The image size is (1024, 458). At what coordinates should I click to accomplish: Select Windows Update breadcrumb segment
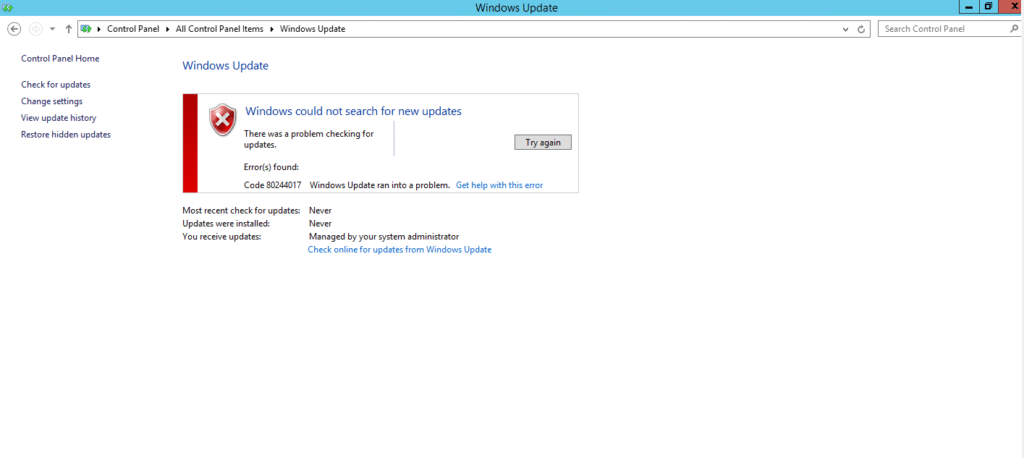pos(312,29)
